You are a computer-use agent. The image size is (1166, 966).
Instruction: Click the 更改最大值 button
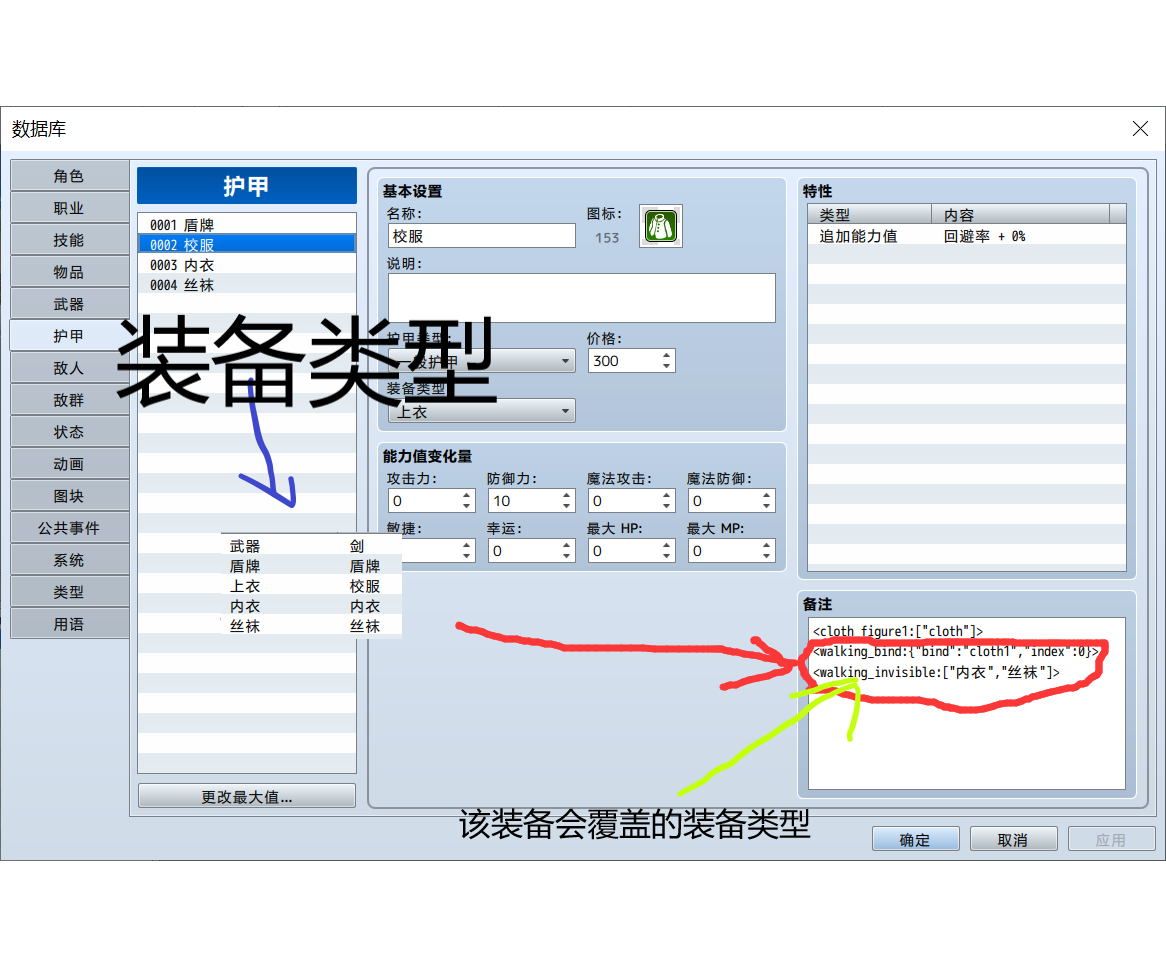(247, 796)
